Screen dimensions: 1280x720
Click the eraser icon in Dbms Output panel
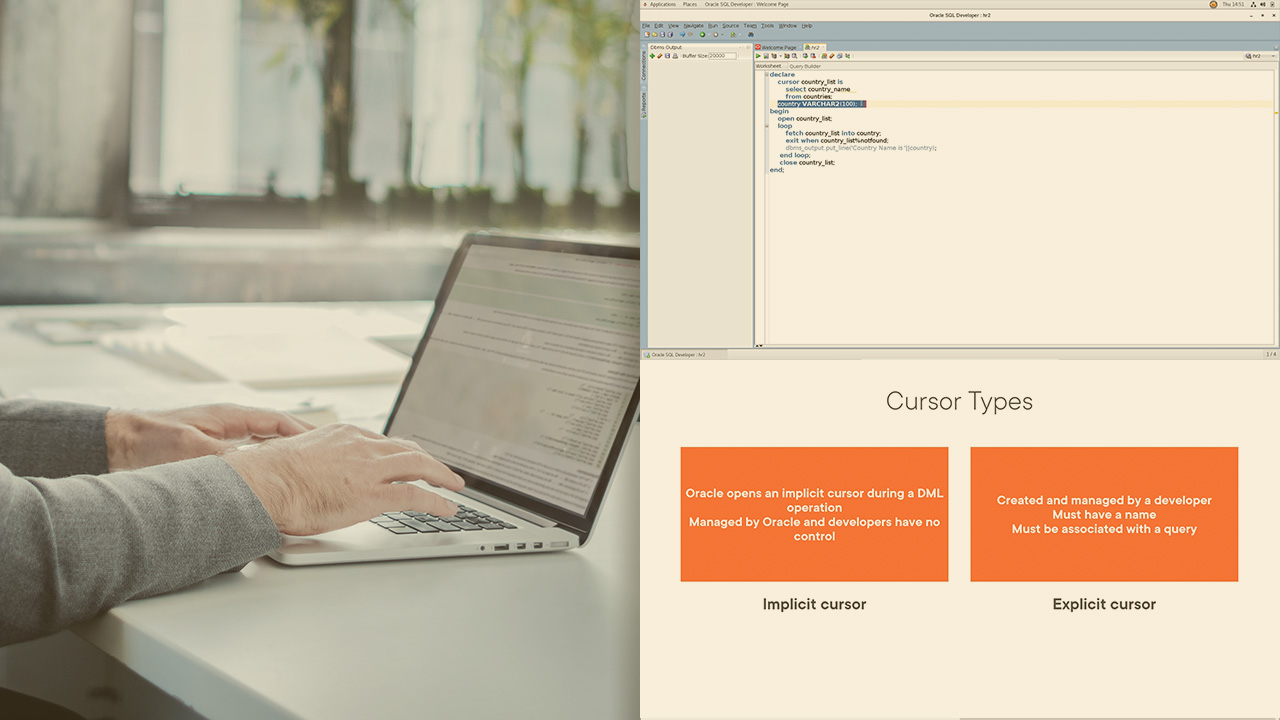pos(660,56)
